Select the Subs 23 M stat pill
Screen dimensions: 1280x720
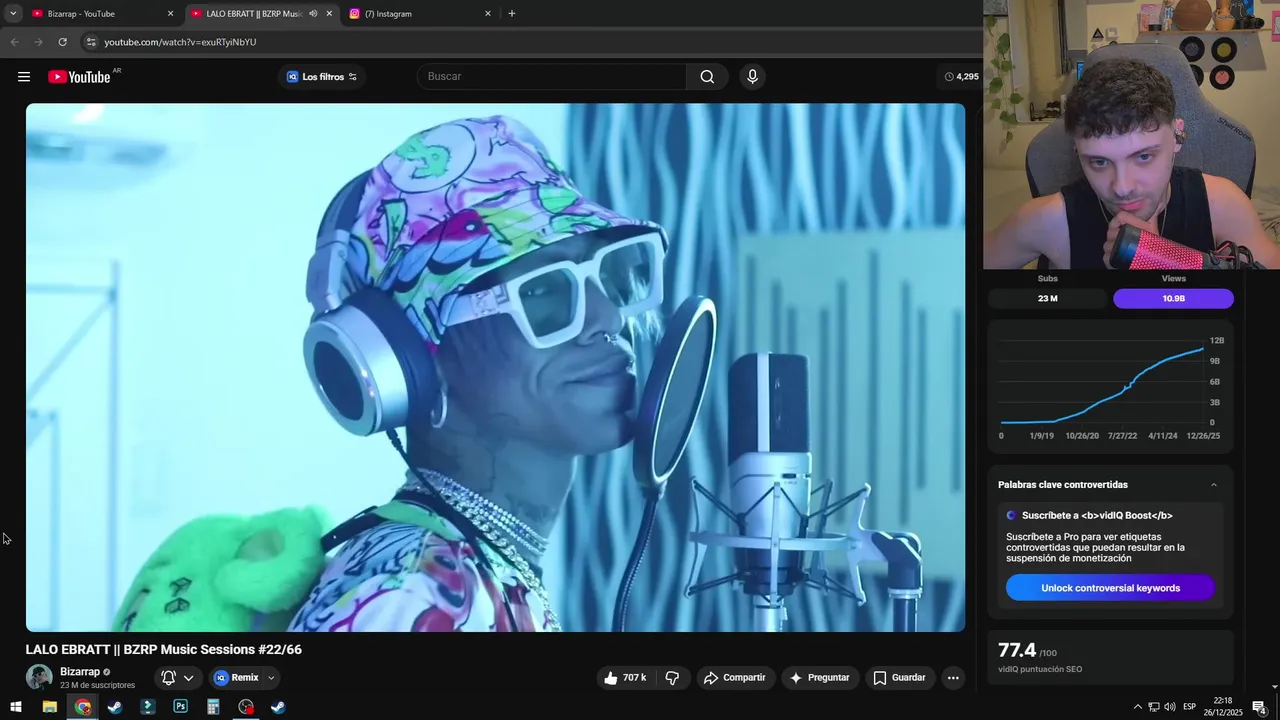coord(1047,298)
